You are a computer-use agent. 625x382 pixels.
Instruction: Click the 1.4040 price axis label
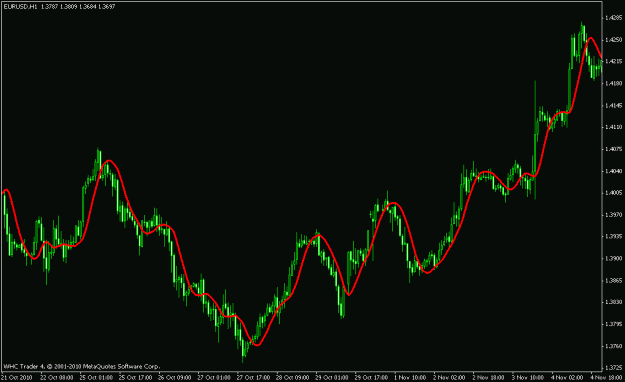coord(613,171)
